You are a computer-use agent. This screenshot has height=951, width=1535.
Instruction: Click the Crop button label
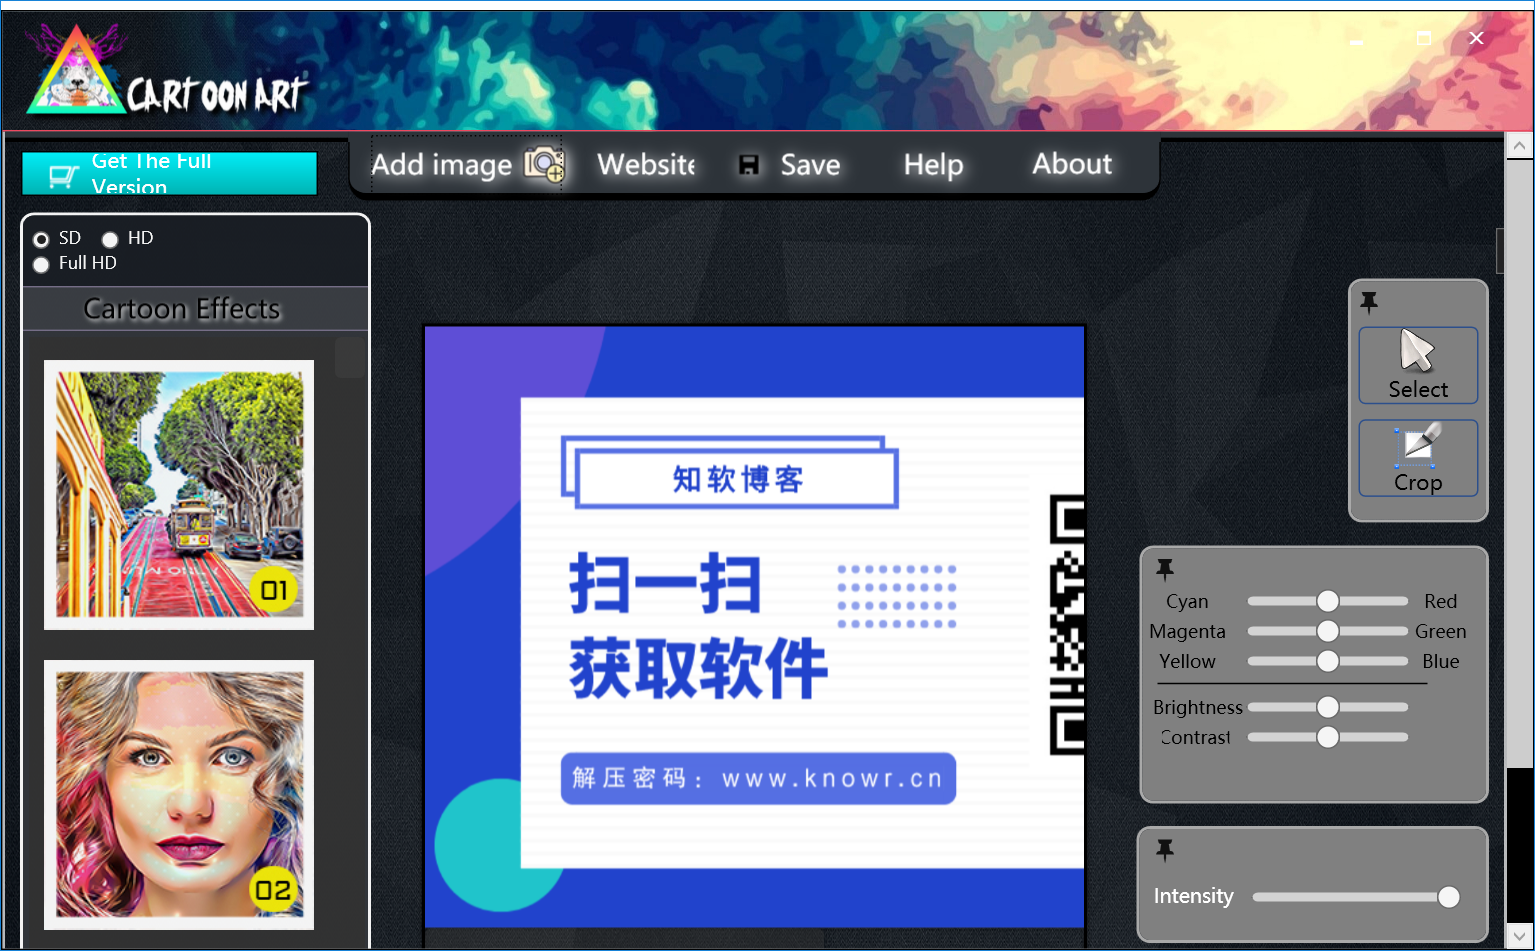pyautogui.click(x=1418, y=482)
